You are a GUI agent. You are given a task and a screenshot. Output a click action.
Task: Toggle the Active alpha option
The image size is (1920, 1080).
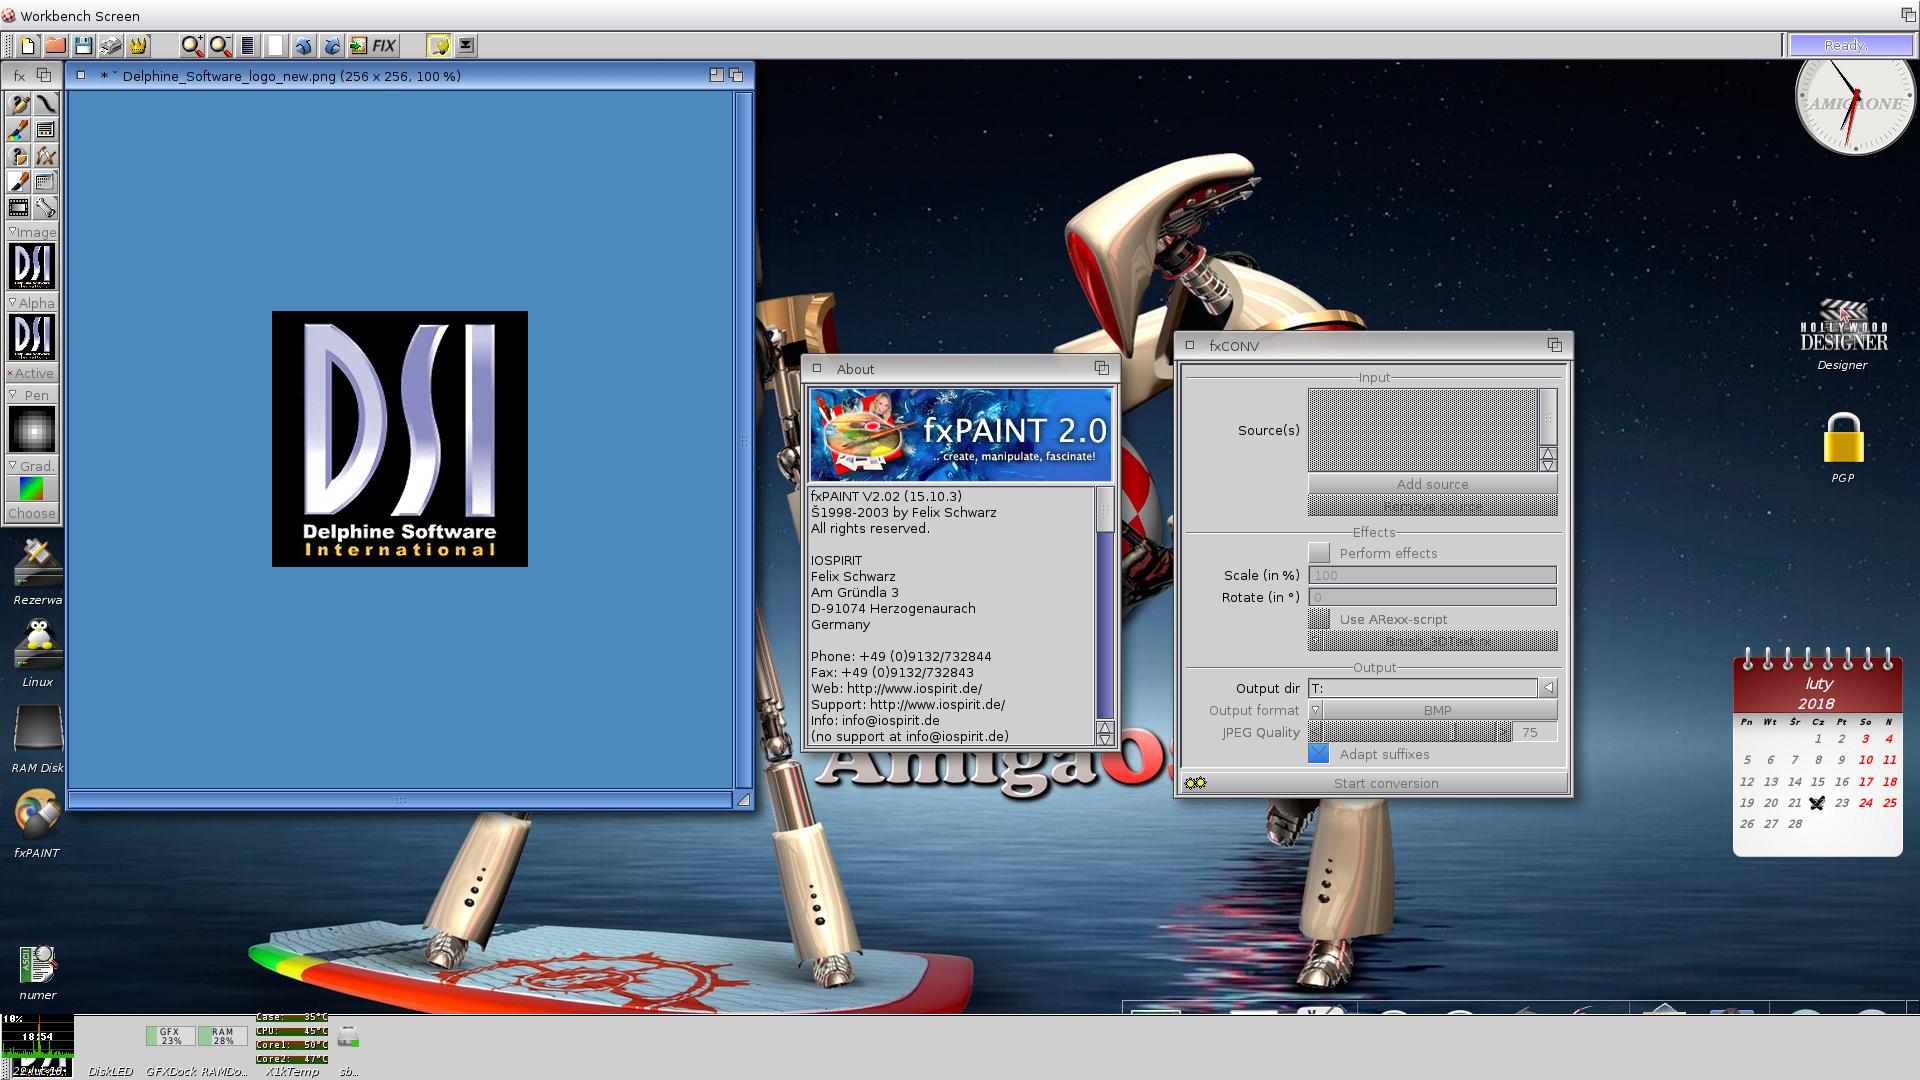click(x=32, y=373)
